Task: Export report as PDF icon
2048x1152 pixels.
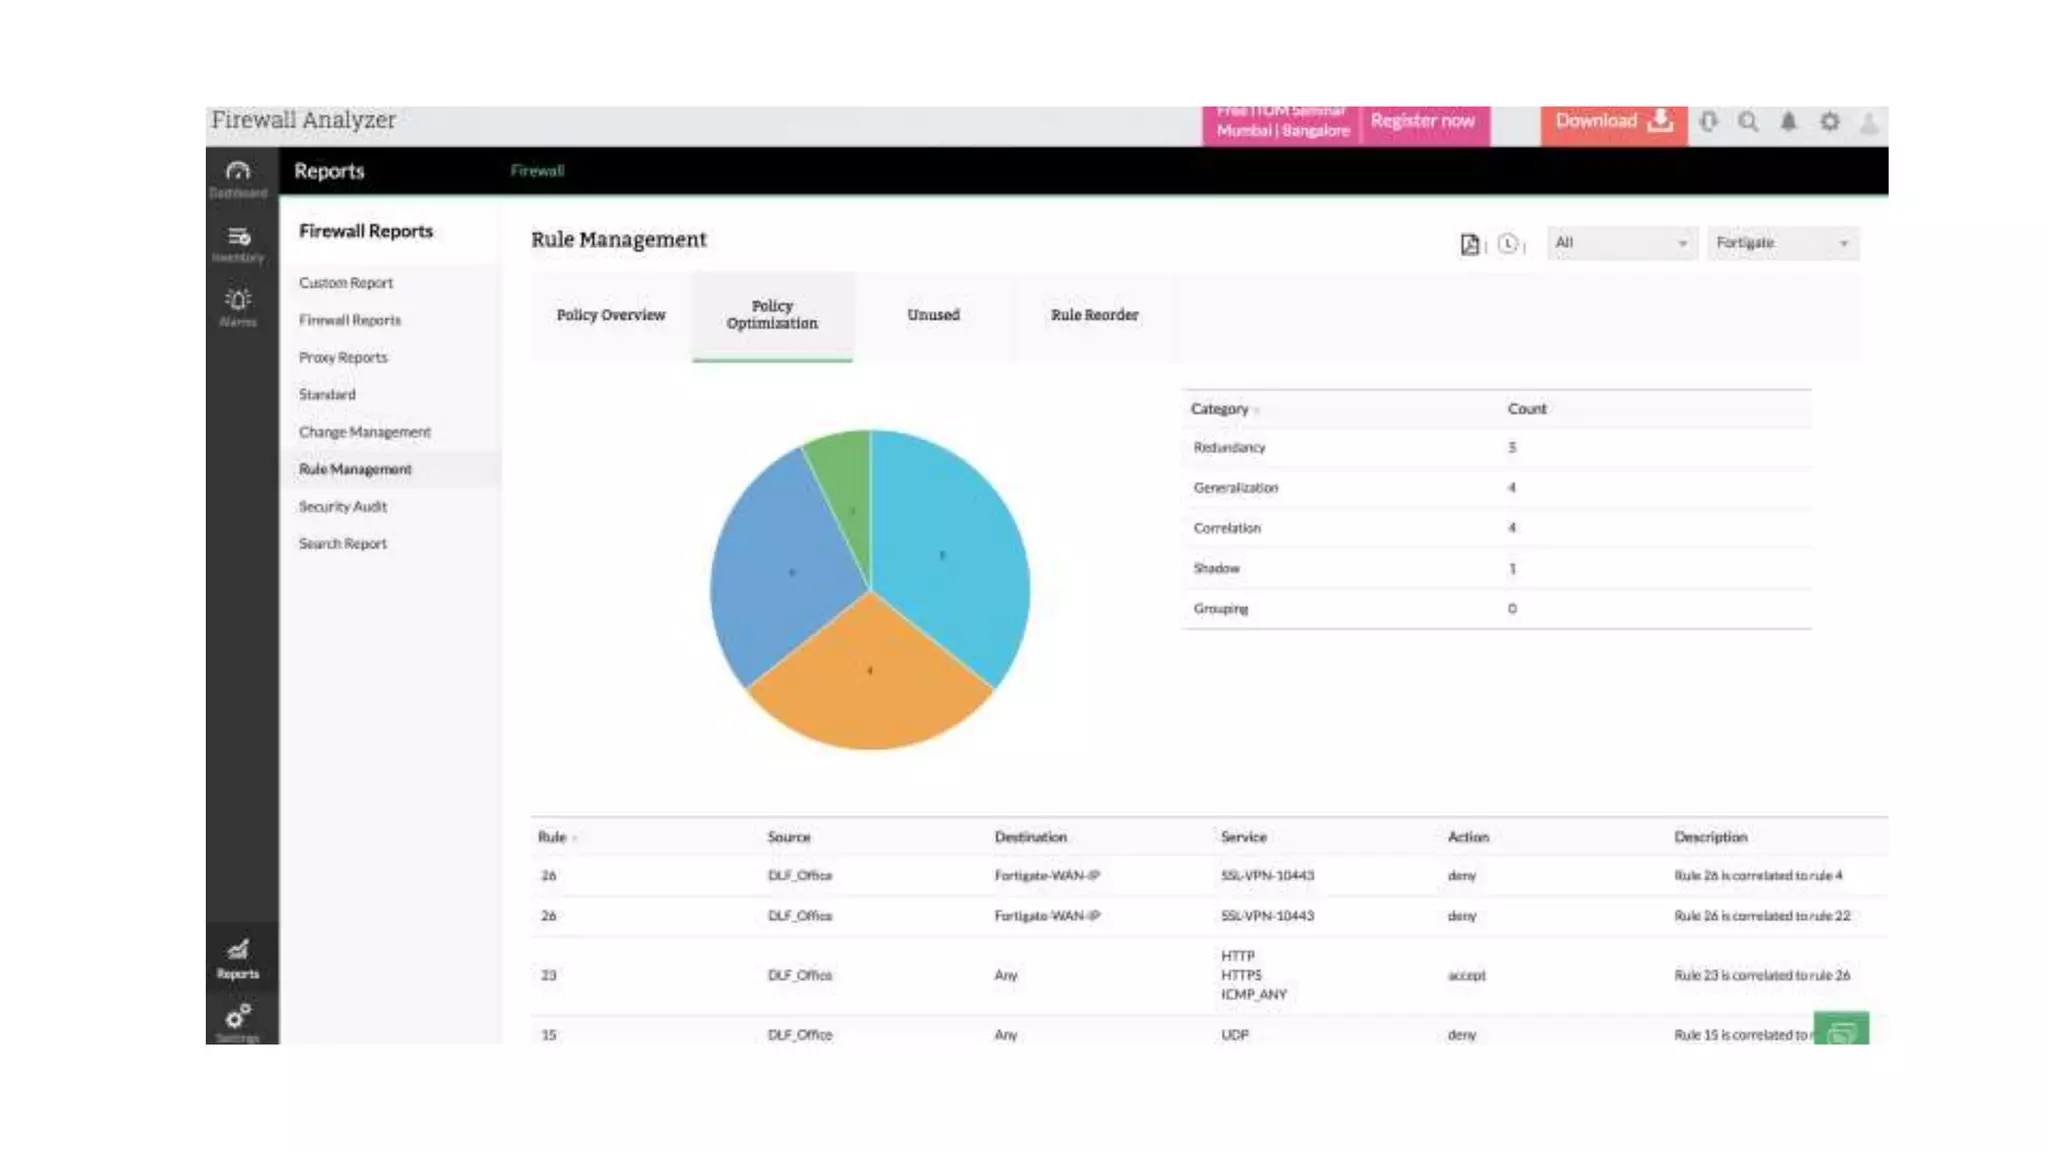Action: pyautogui.click(x=1469, y=244)
